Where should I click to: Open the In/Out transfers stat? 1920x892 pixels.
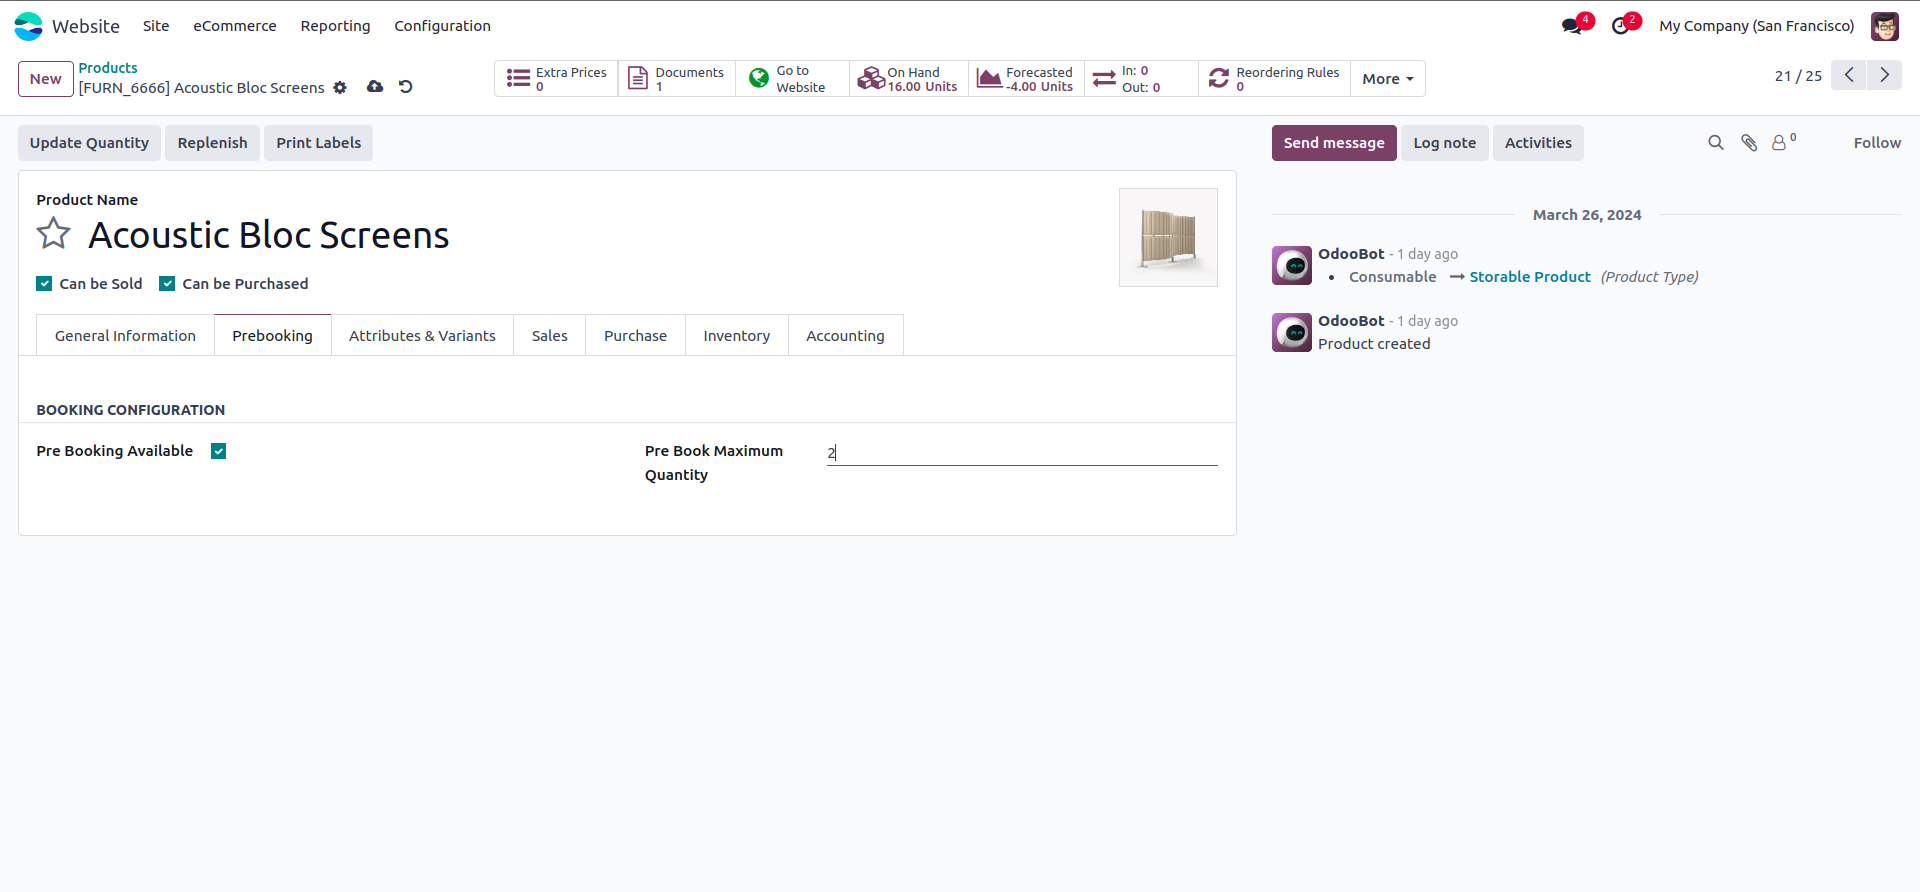1141,79
